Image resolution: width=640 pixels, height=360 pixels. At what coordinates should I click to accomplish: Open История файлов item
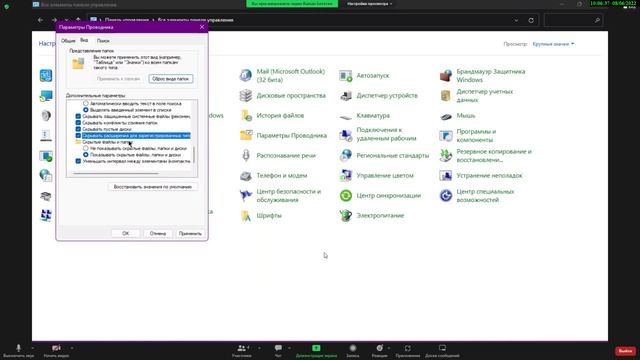coord(272,116)
